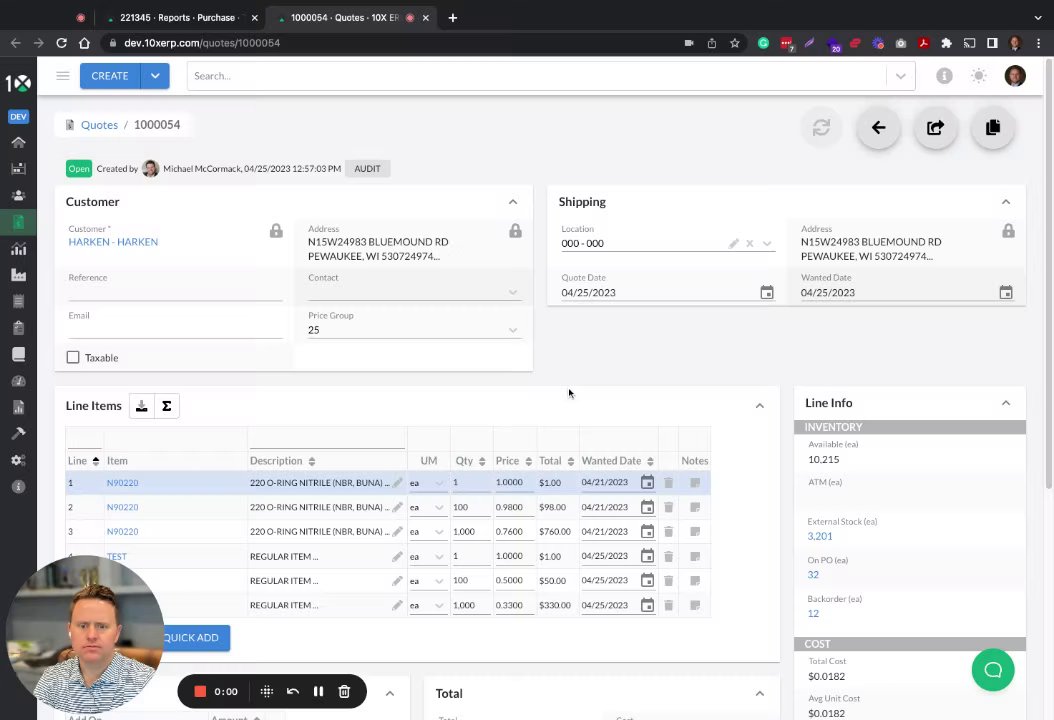Click the home icon in sidebar
The image size is (1054, 720).
click(18, 143)
